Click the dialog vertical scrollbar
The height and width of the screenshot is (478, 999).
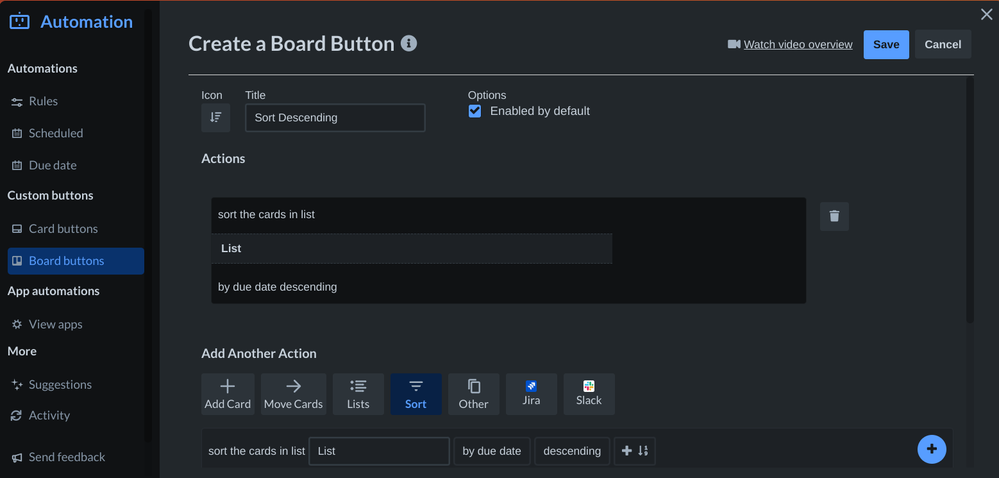970,201
